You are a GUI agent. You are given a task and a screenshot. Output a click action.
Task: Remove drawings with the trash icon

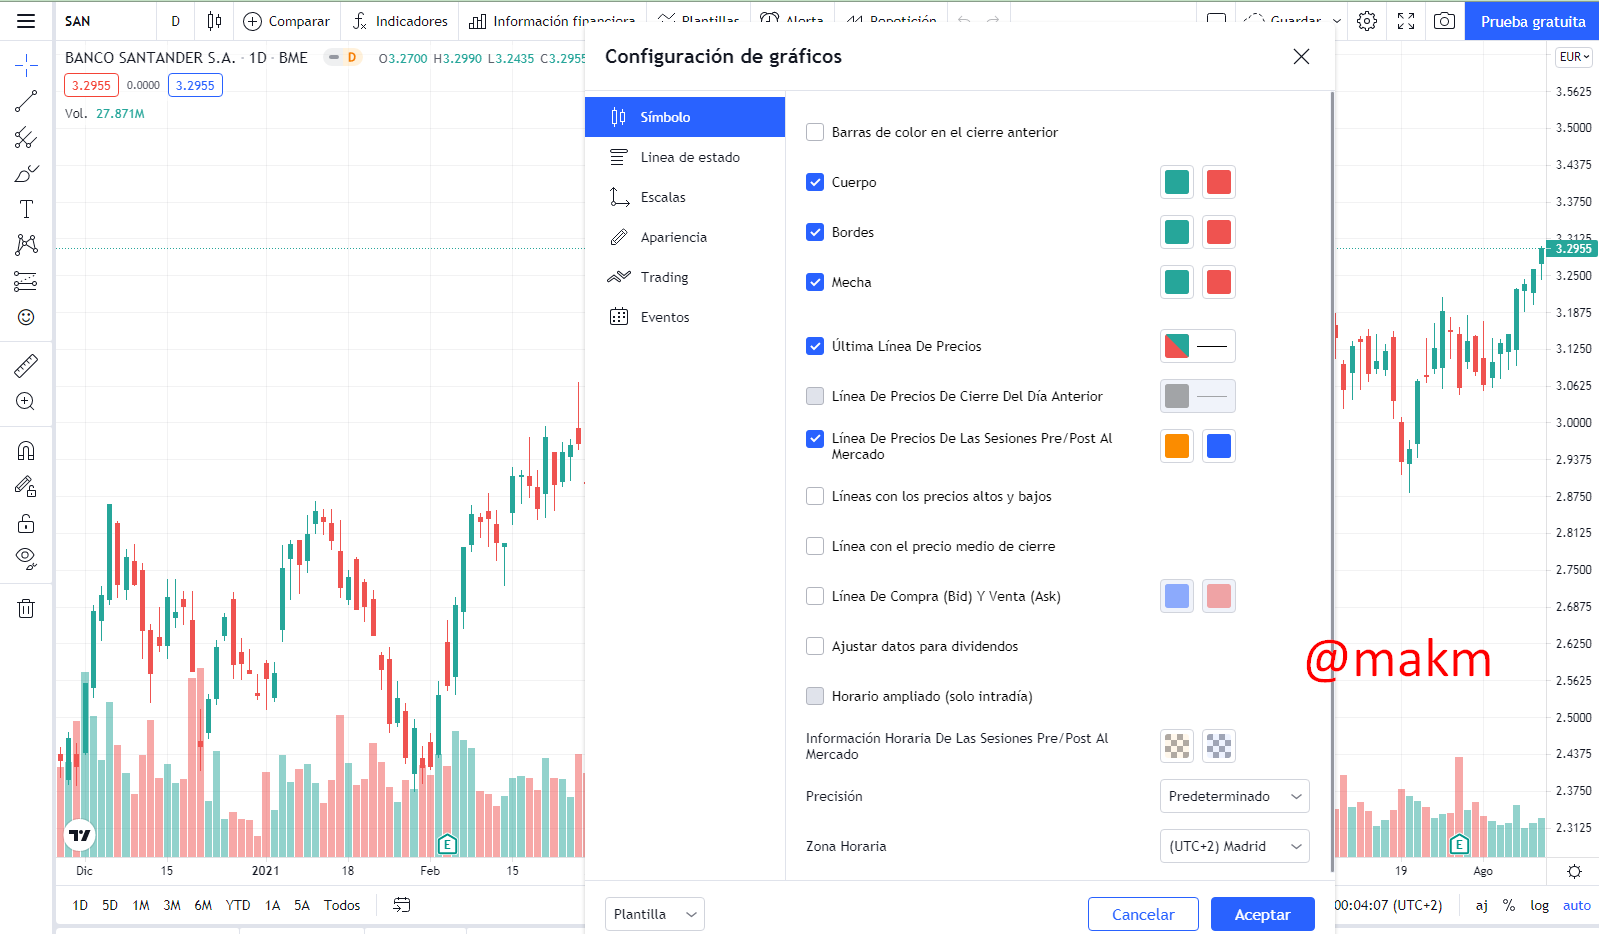[26, 608]
